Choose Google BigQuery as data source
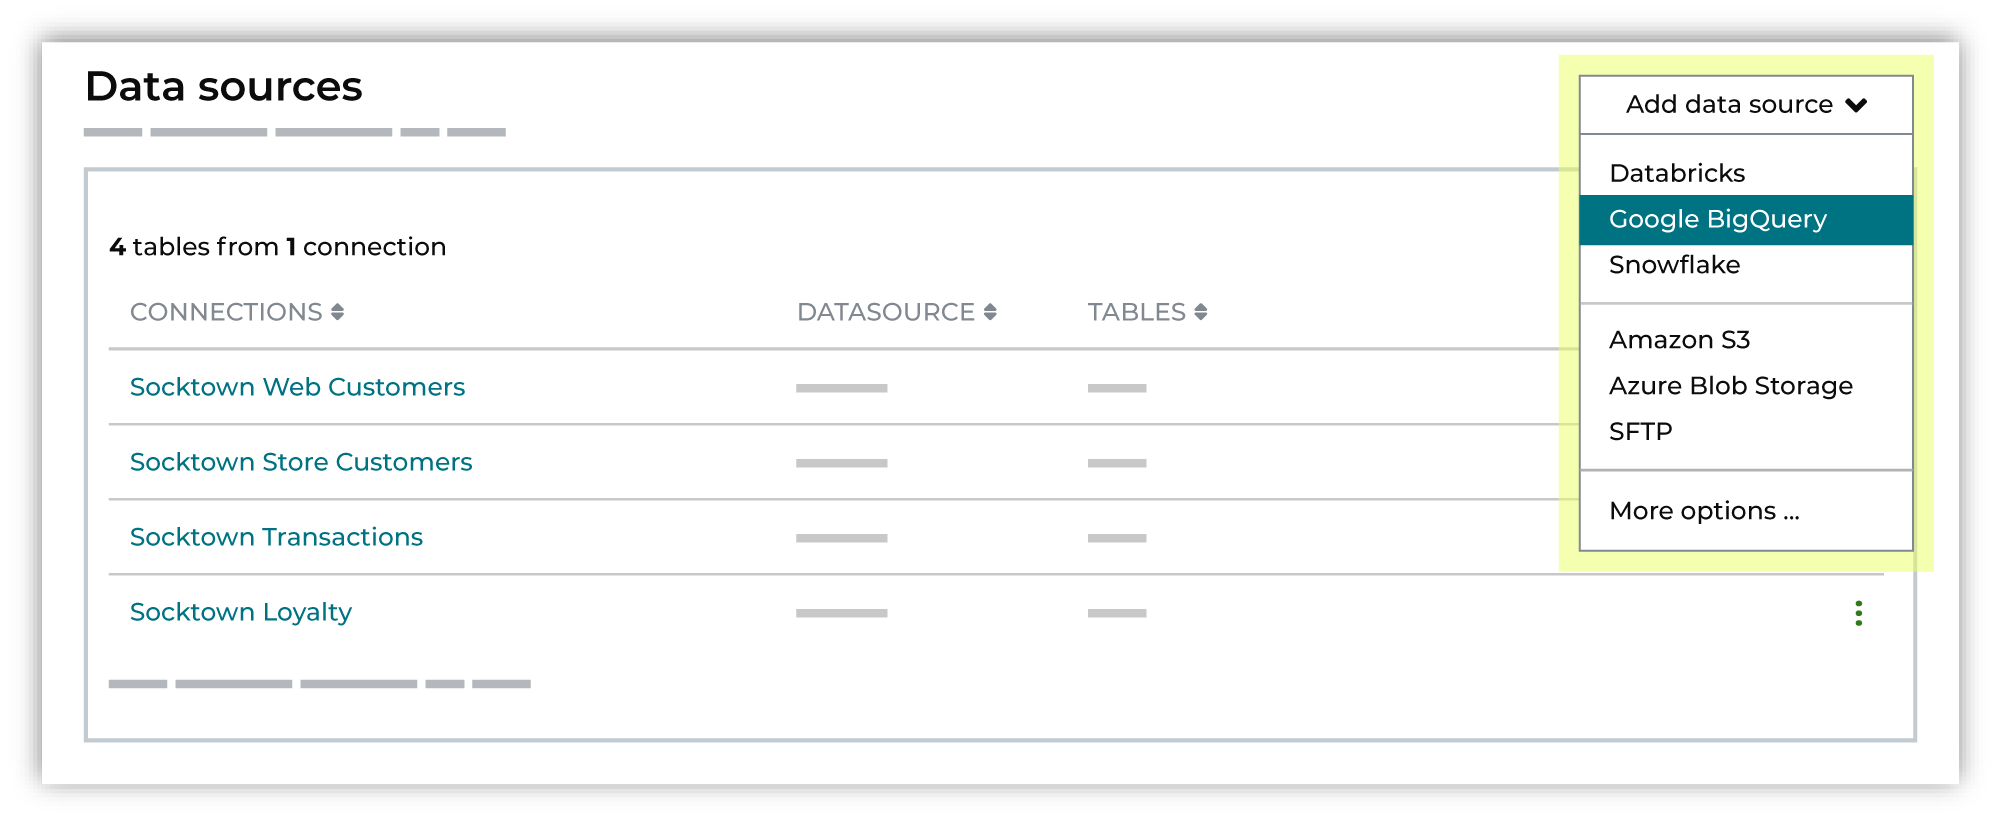The width and height of the screenshot is (2001, 826). coord(1718,219)
